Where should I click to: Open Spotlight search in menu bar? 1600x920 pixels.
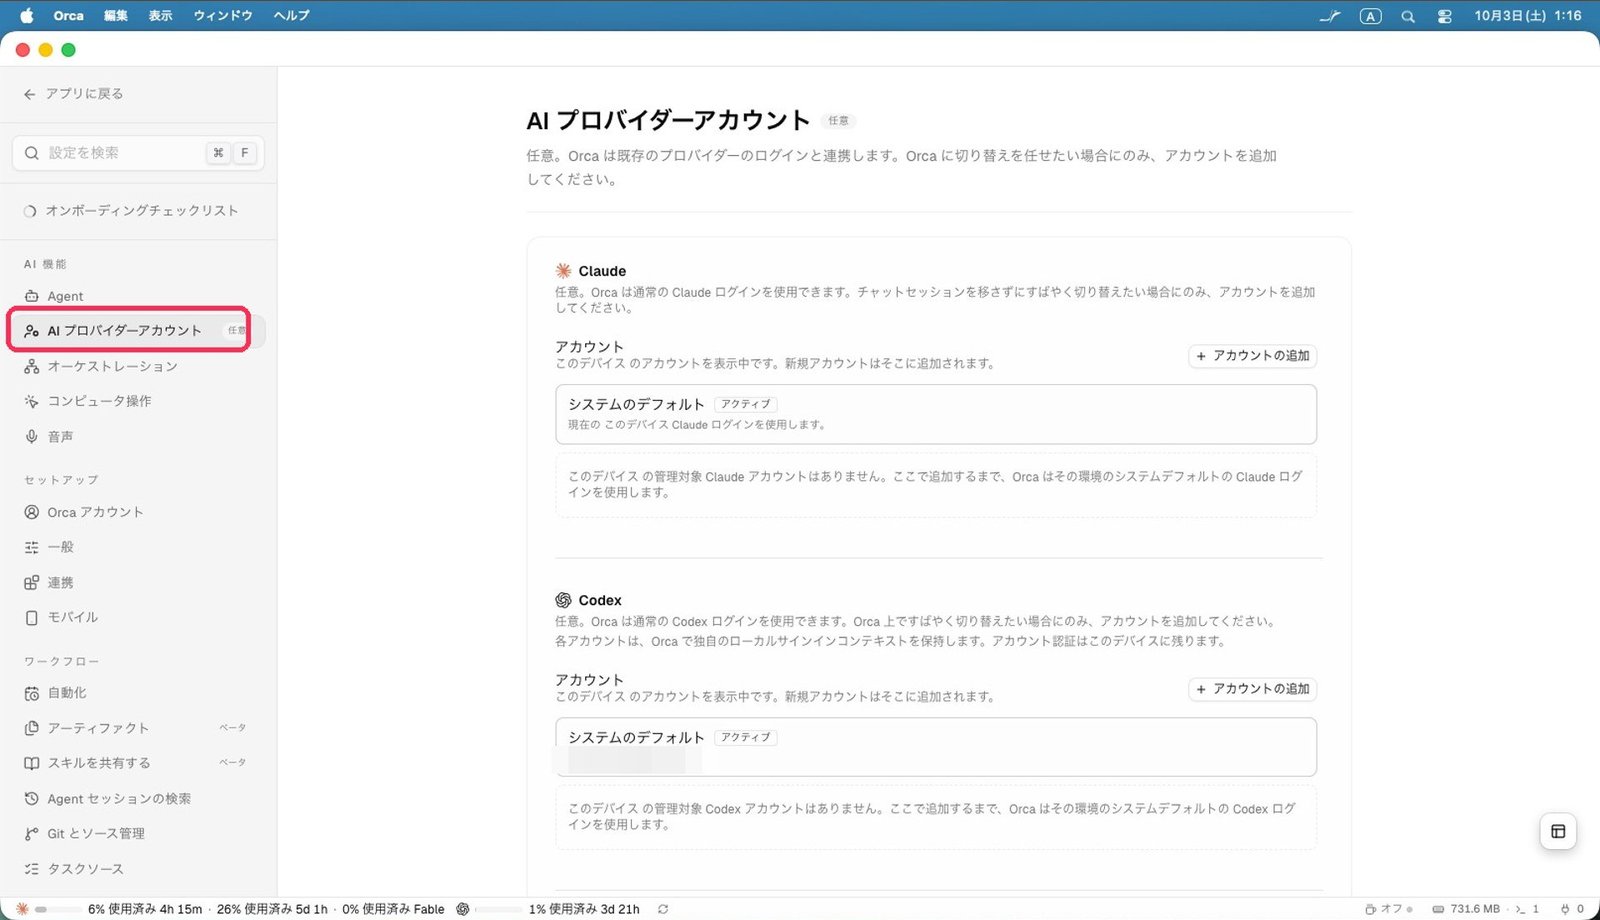click(1408, 16)
